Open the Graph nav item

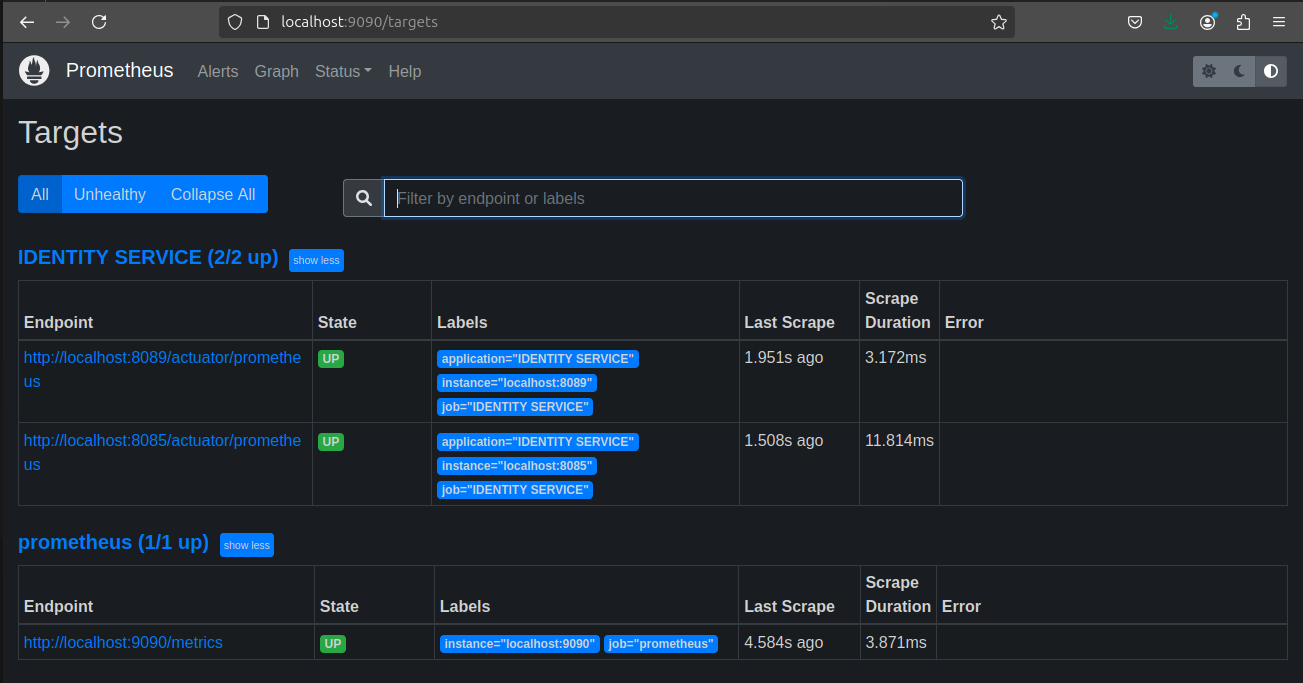(x=277, y=71)
